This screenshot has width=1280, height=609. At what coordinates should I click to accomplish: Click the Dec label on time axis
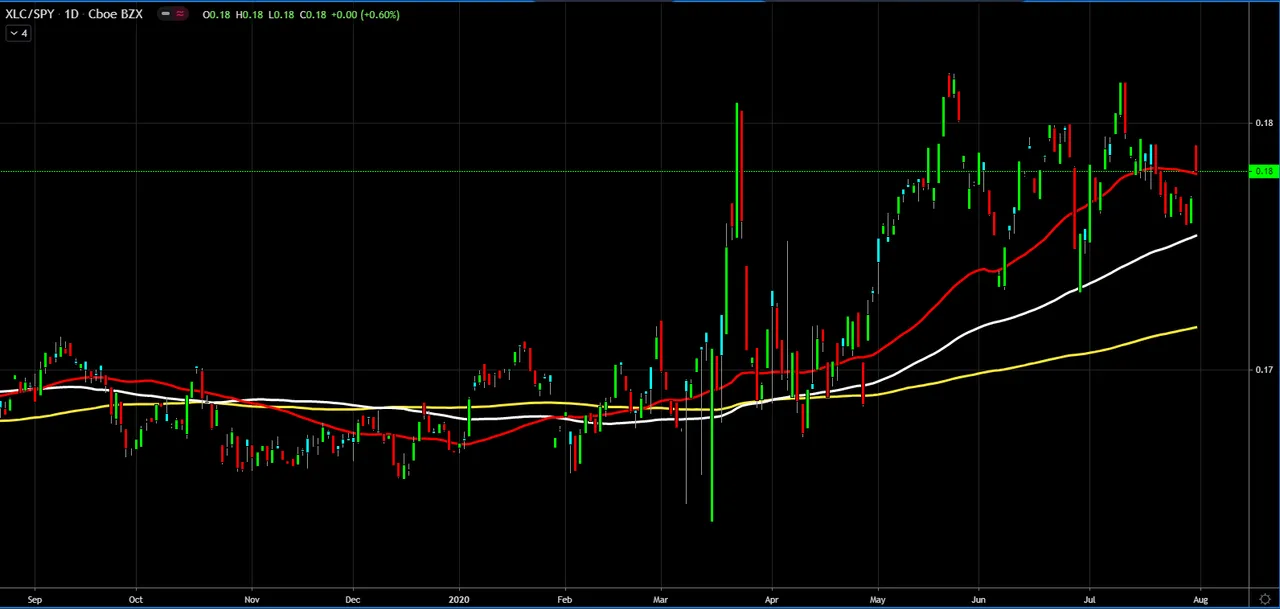pyautogui.click(x=353, y=599)
